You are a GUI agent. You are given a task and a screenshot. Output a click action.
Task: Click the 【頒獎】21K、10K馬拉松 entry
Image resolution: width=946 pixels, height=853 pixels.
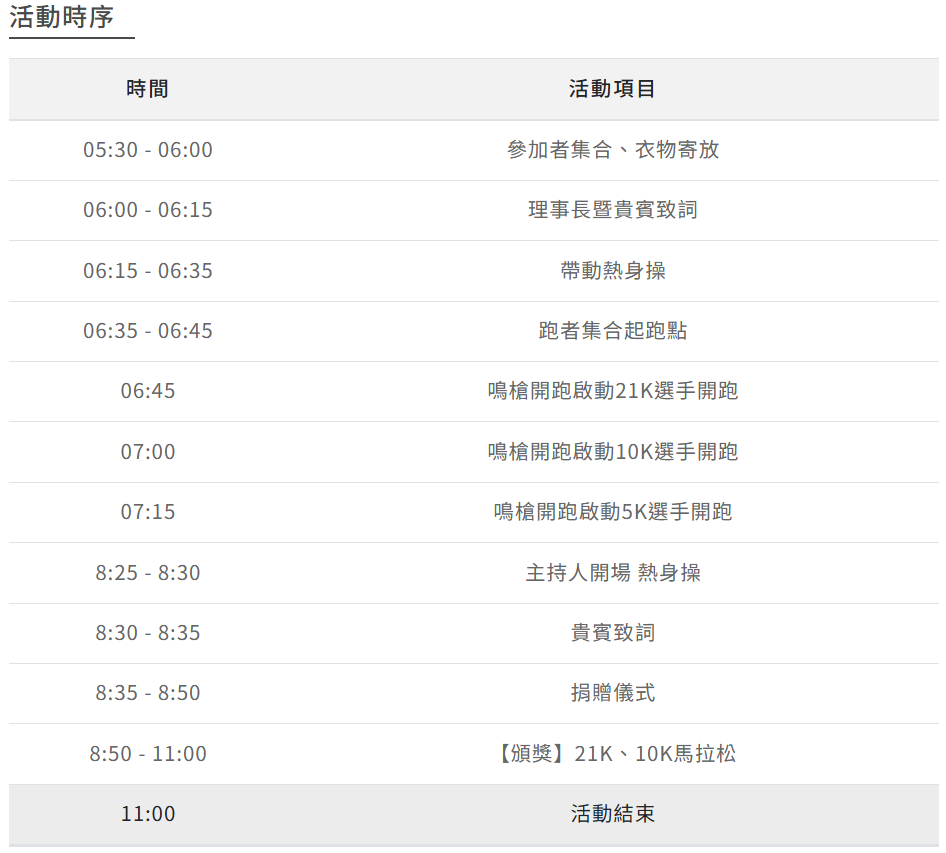[x=612, y=754]
